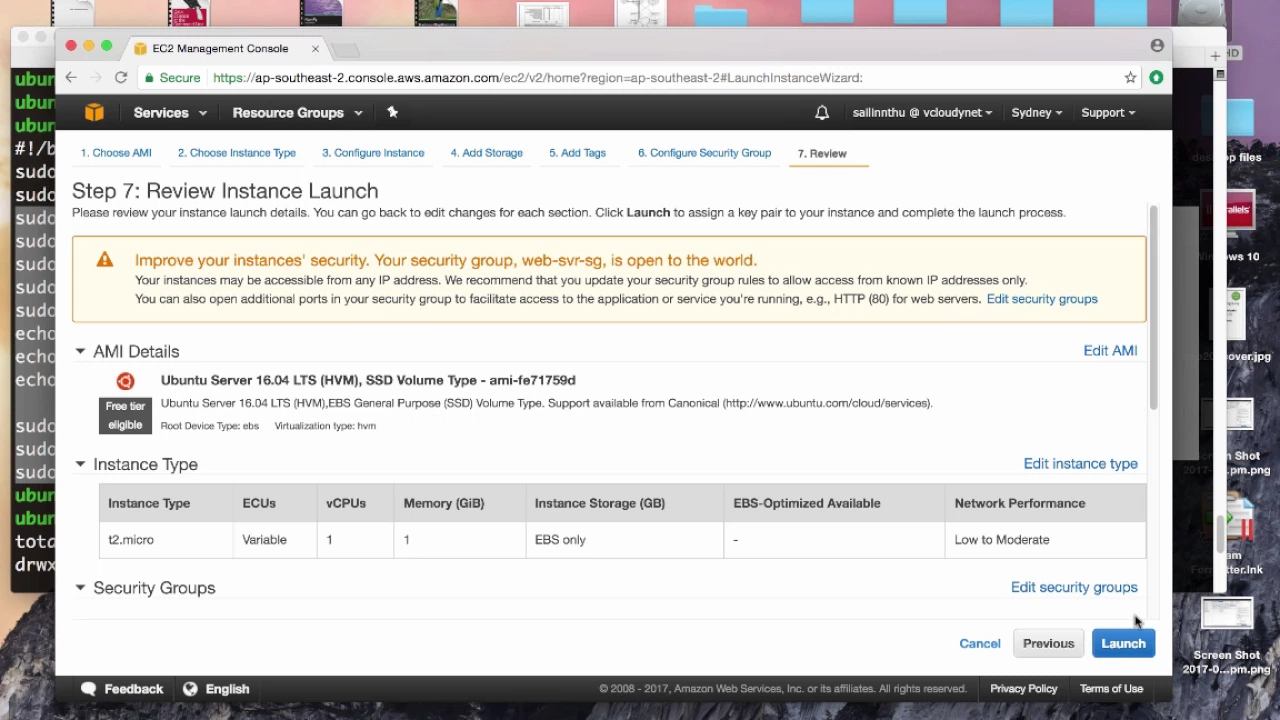The width and height of the screenshot is (1280, 720).
Task: Open the Sydney region dropdown
Action: tap(1036, 113)
